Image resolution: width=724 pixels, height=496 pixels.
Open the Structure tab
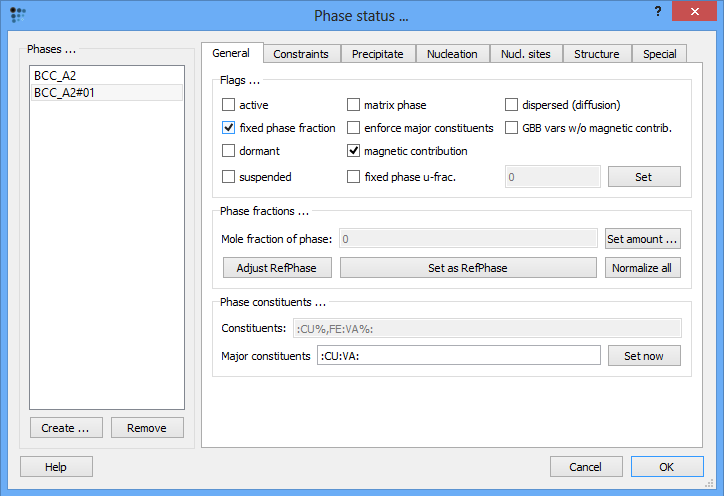[x=596, y=54]
